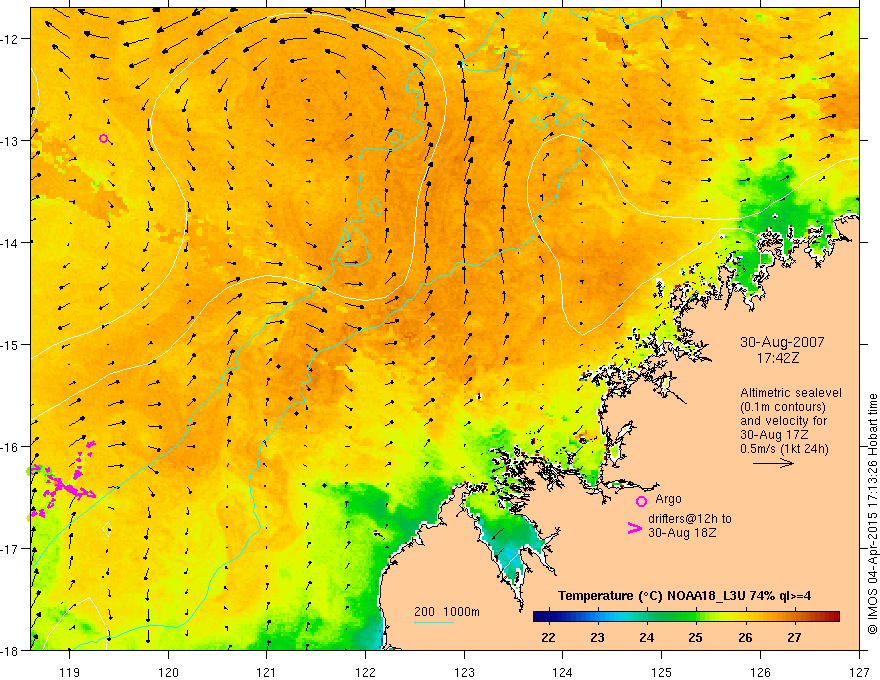This screenshot has width=880, height=680.
Task: Click the latitude axis label '-13'
Action: (10, 140)
